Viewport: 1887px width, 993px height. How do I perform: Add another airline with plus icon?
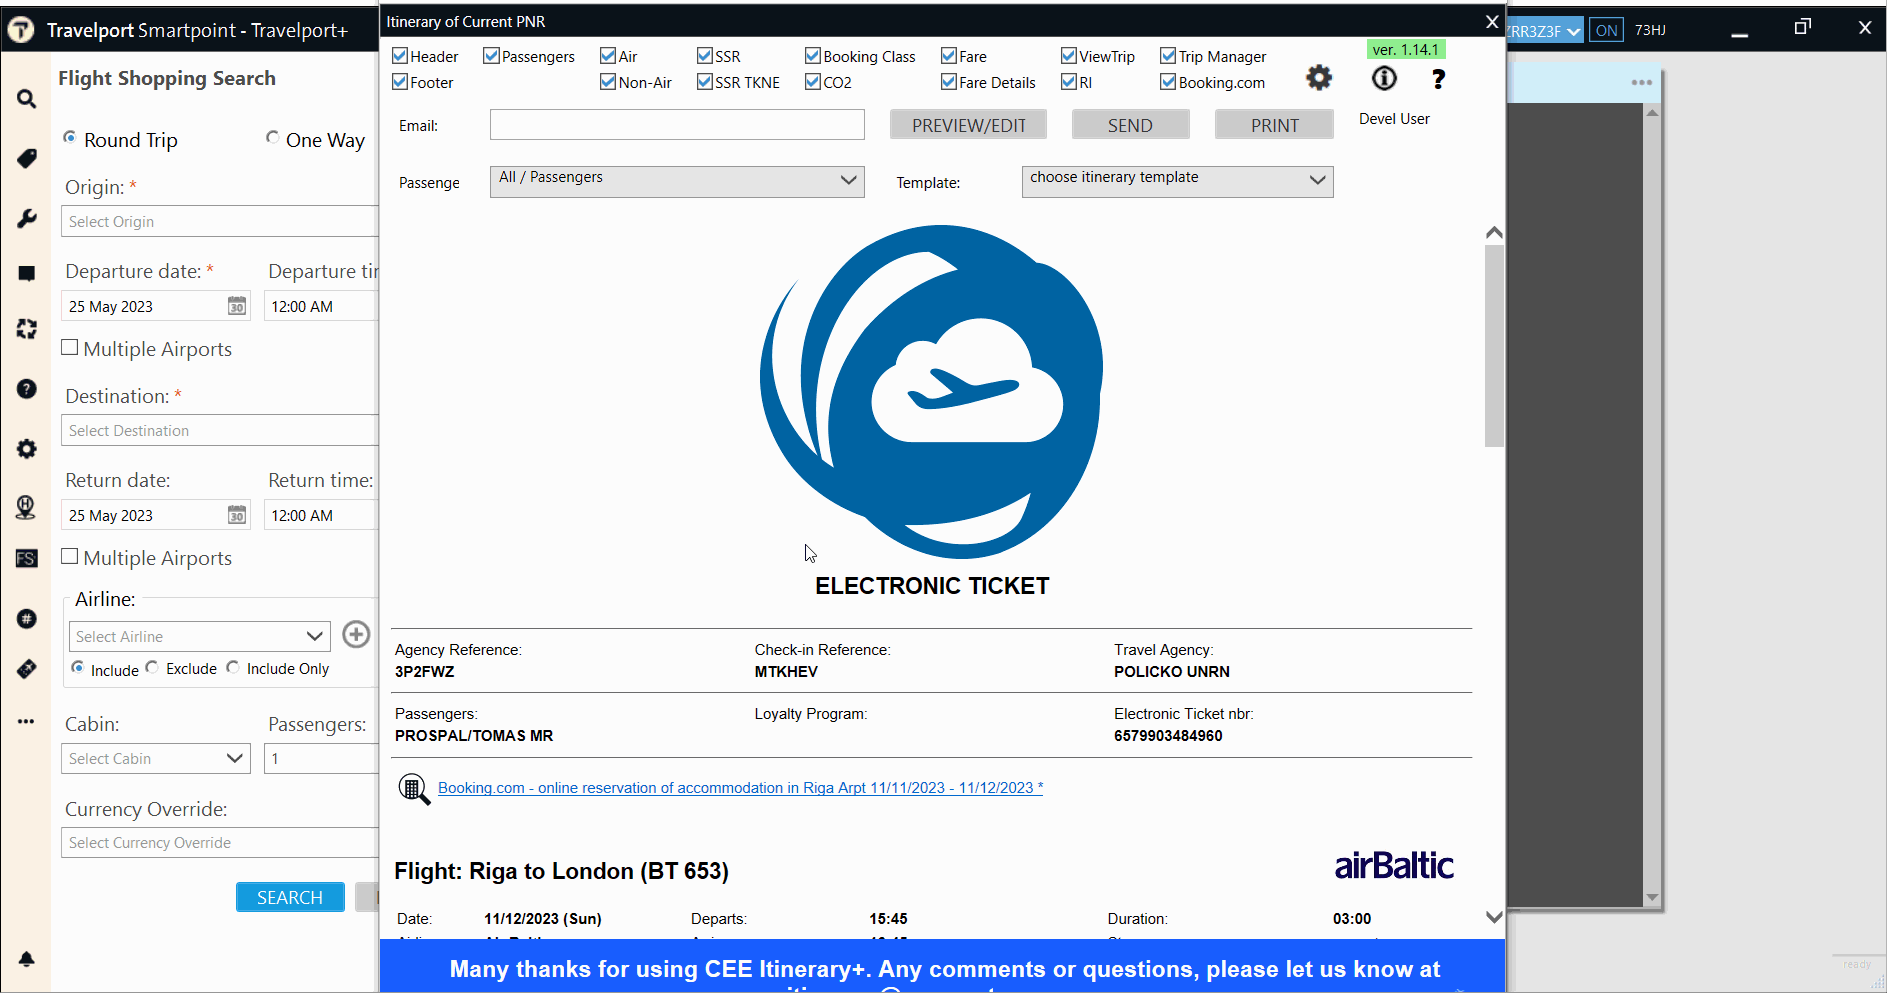tap(356, 634)
